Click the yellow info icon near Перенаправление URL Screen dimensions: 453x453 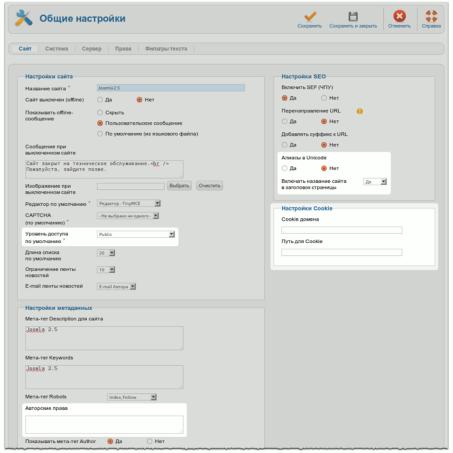click(360, 111)
